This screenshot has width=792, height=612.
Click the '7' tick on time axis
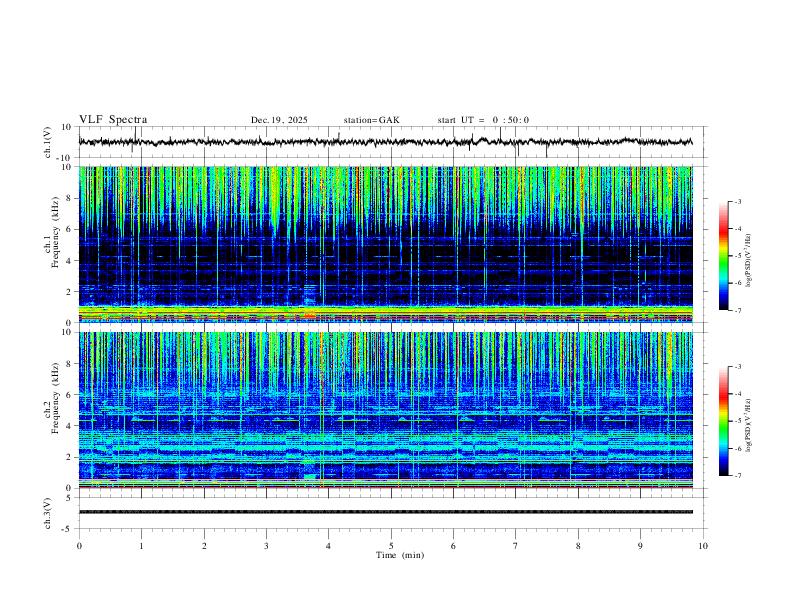[x=516, y=546]
